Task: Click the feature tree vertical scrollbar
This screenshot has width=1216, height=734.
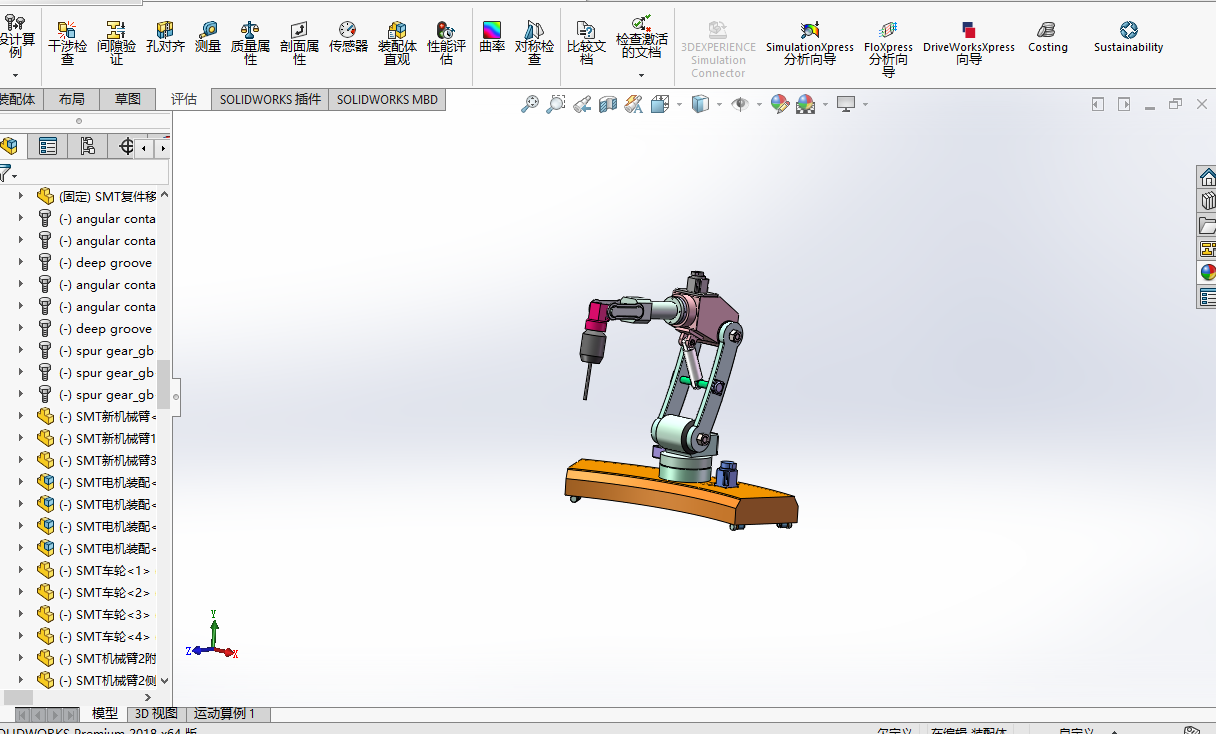Action: click(x=164, y=385)
